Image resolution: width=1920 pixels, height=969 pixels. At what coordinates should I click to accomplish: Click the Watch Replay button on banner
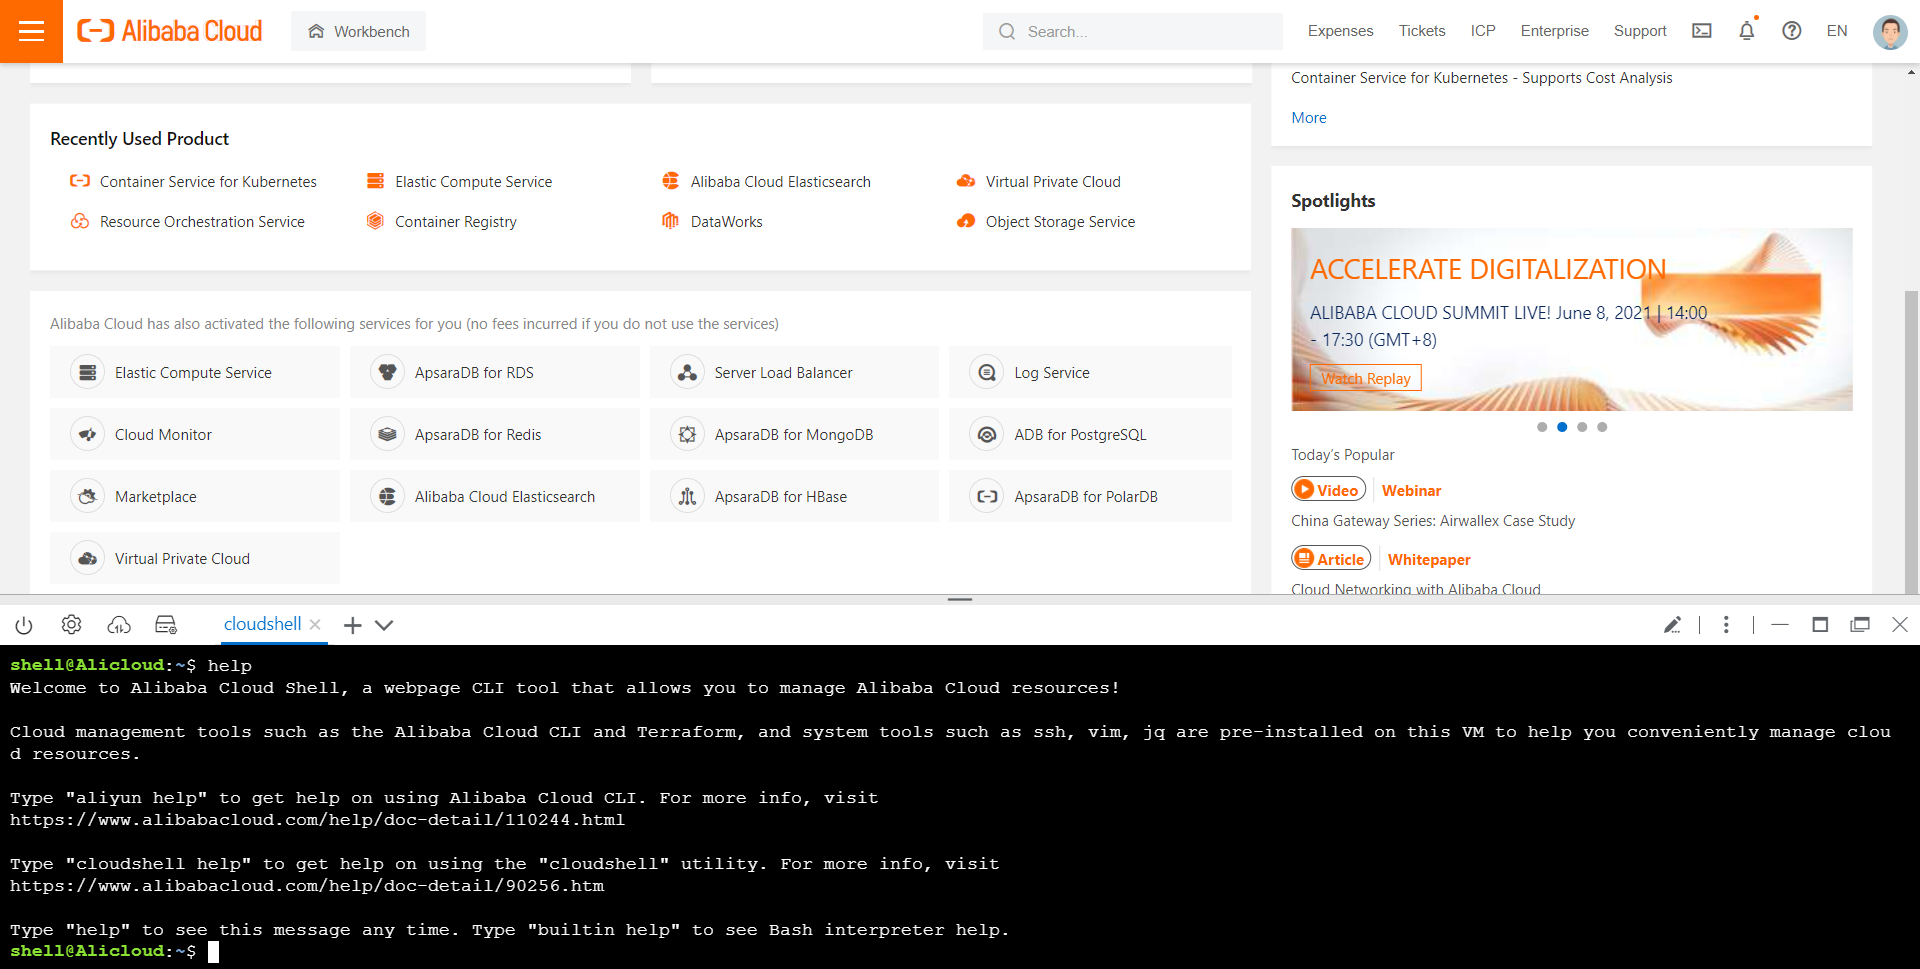tap(1366, 378)
